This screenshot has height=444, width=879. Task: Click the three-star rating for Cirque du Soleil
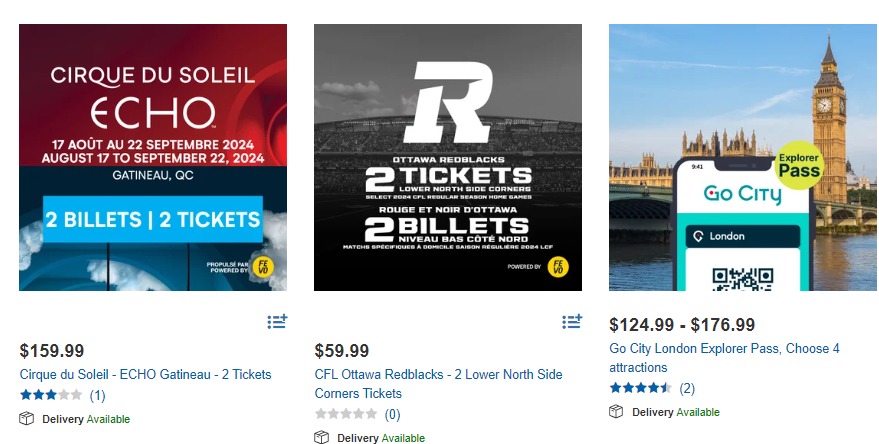click(51, 395)
